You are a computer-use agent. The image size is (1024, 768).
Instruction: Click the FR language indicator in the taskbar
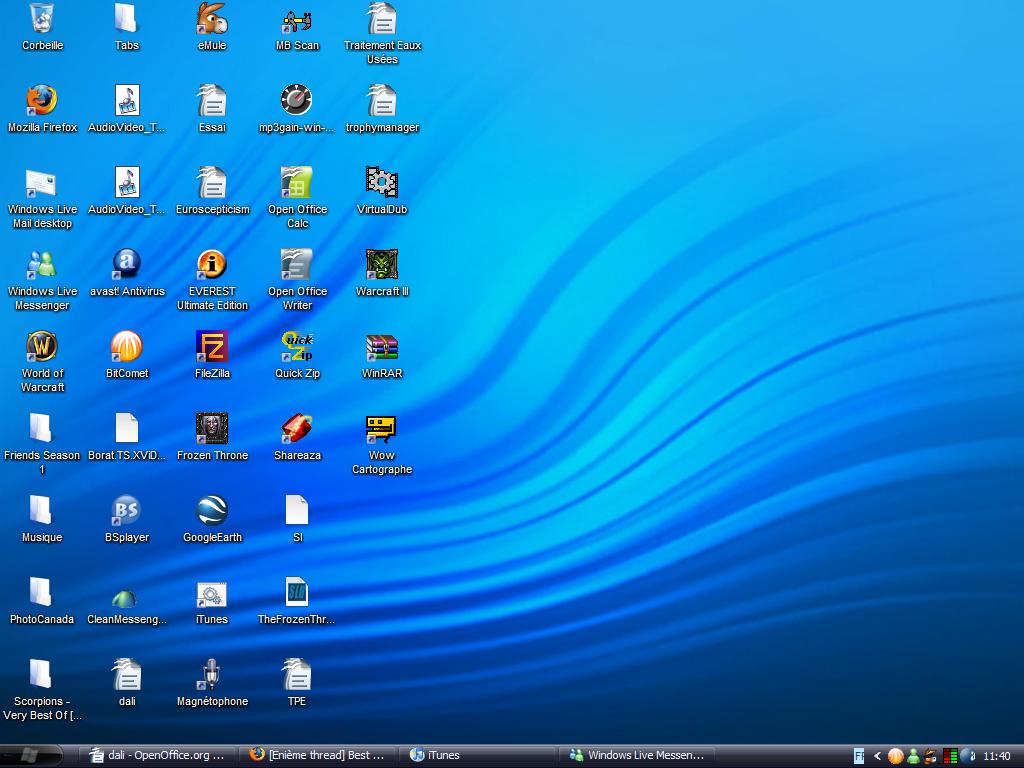858,756
